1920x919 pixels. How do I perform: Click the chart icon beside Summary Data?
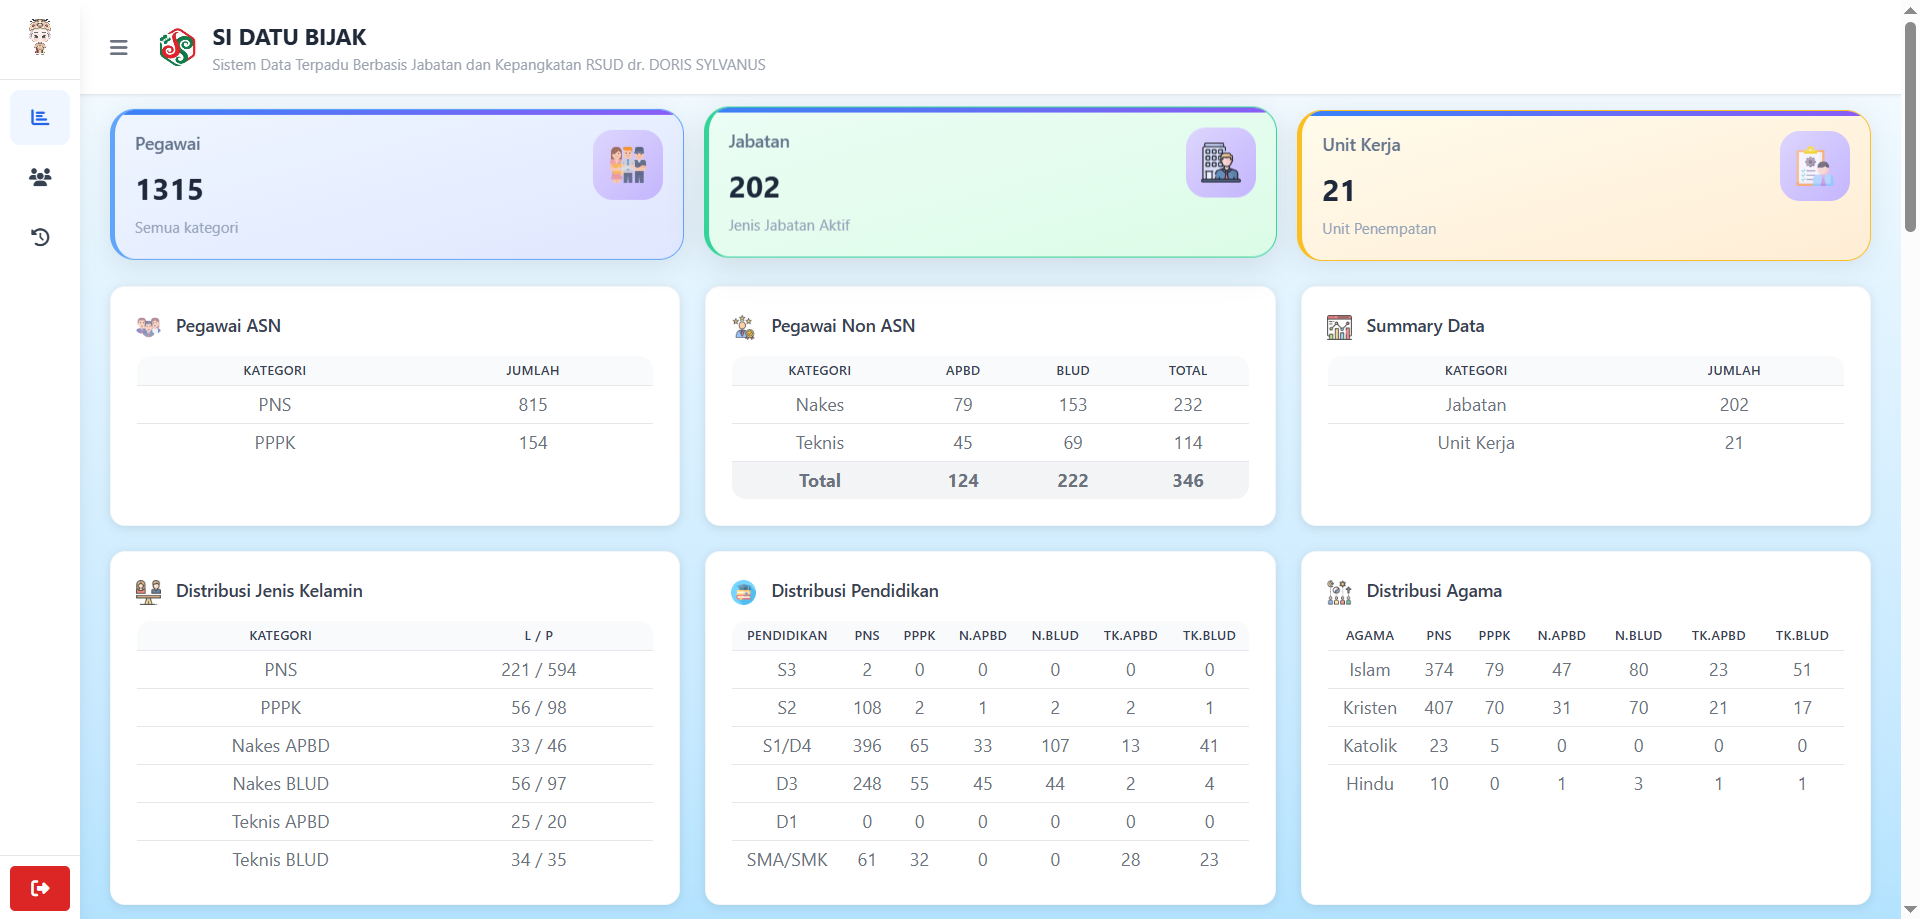tap(1339, 326)
